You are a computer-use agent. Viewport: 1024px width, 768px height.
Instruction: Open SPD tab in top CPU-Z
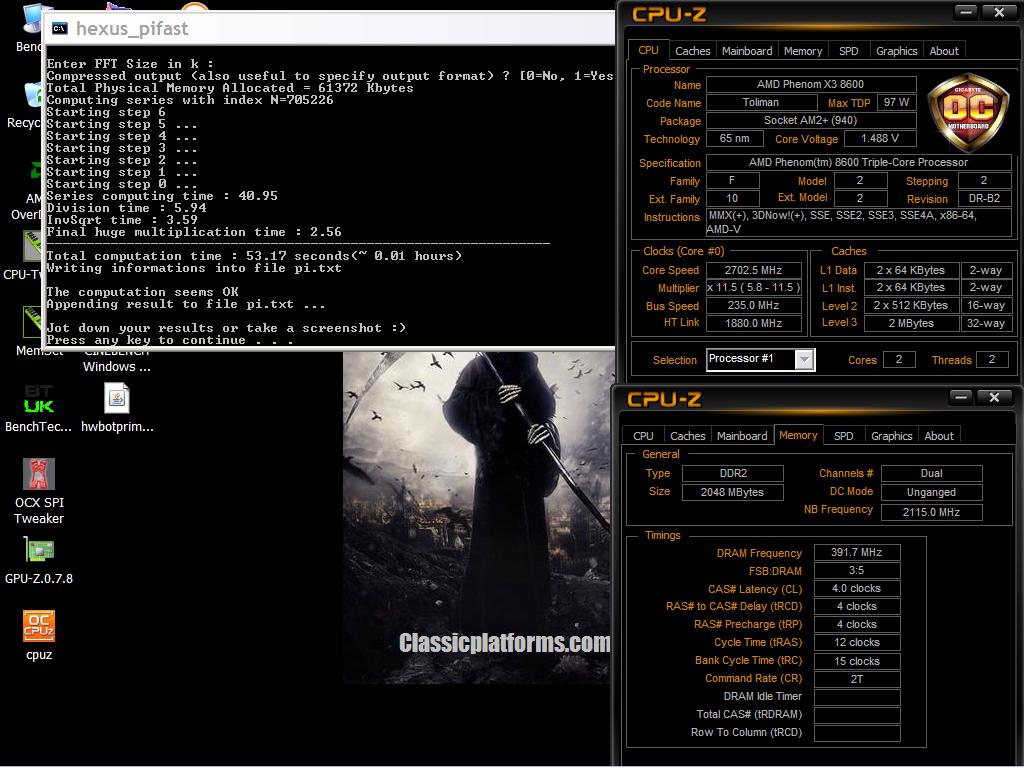point(848,51)
